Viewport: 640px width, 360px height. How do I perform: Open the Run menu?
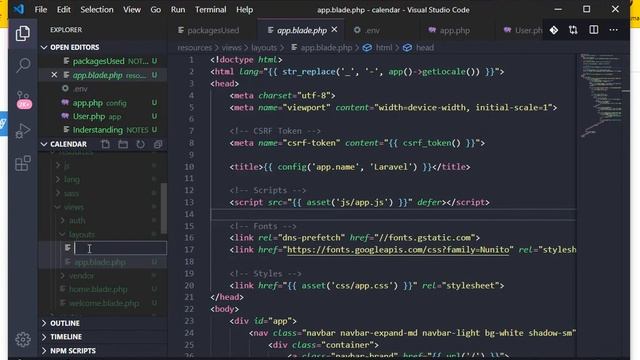click(178, 9)
